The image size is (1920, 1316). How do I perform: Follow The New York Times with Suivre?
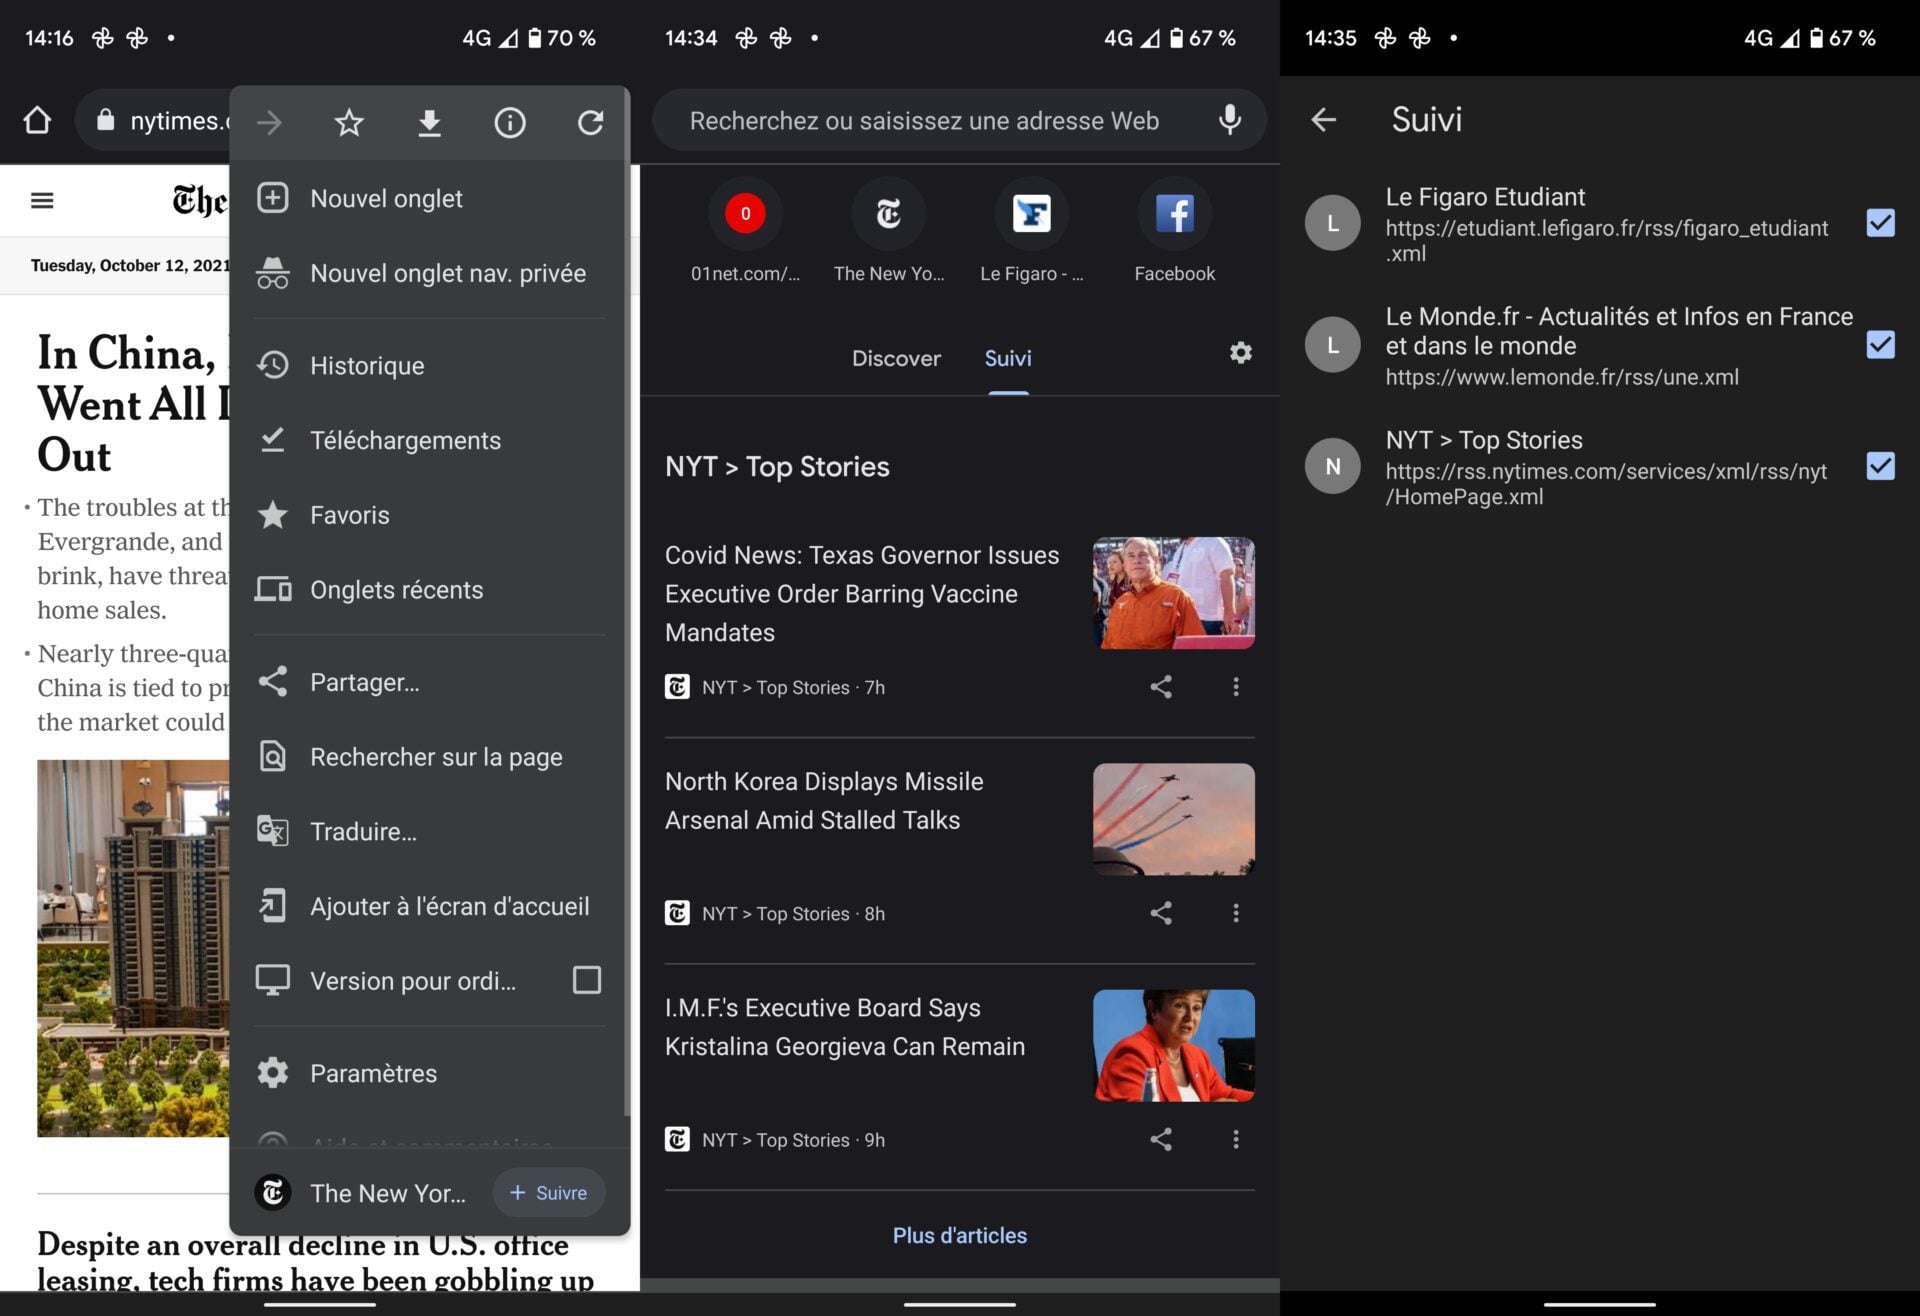(549, 1193)
